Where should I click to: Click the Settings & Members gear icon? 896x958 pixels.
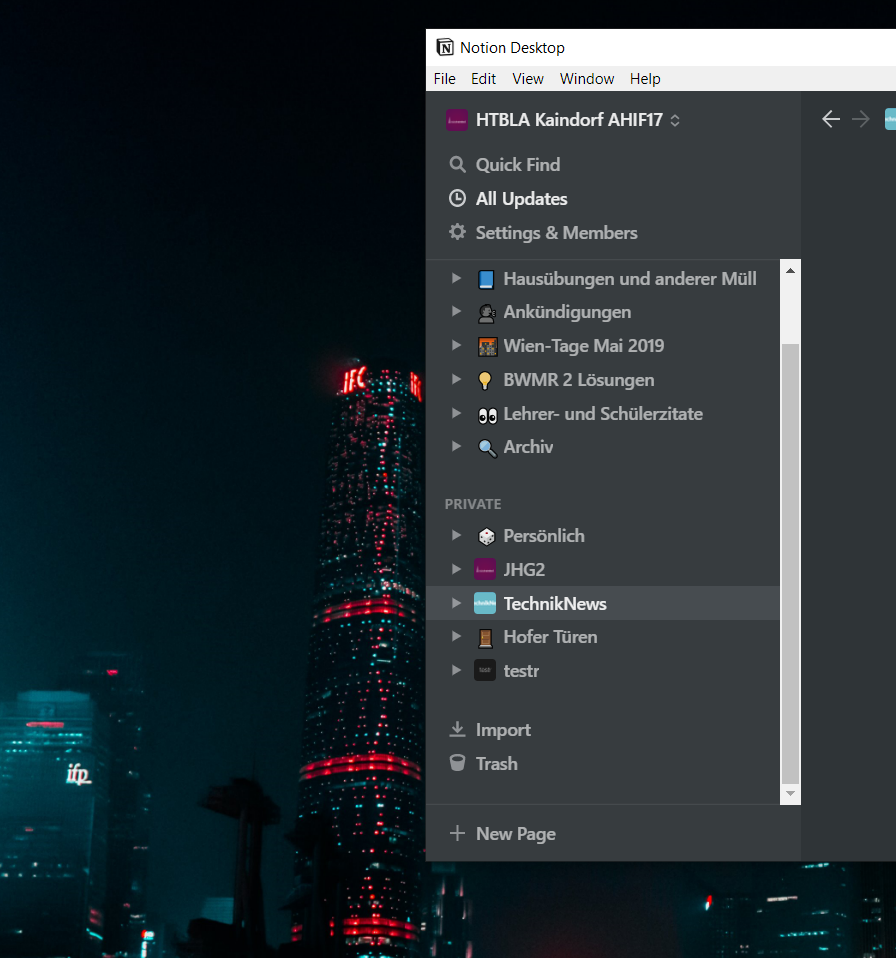pyautogui.click(x=457, y=232)
